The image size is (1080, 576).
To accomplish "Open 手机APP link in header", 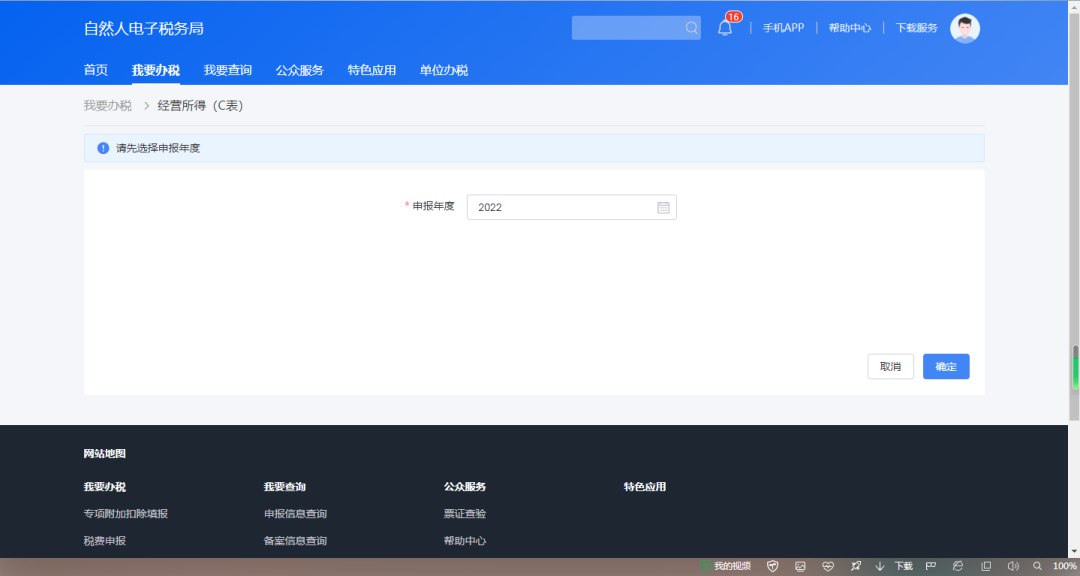I will (783, 28).
